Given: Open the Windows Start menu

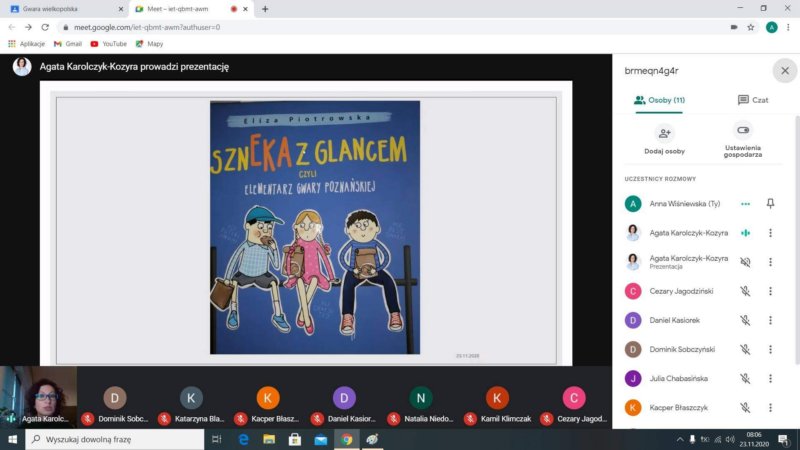Looking at the screenshot, I should point(12,439).
